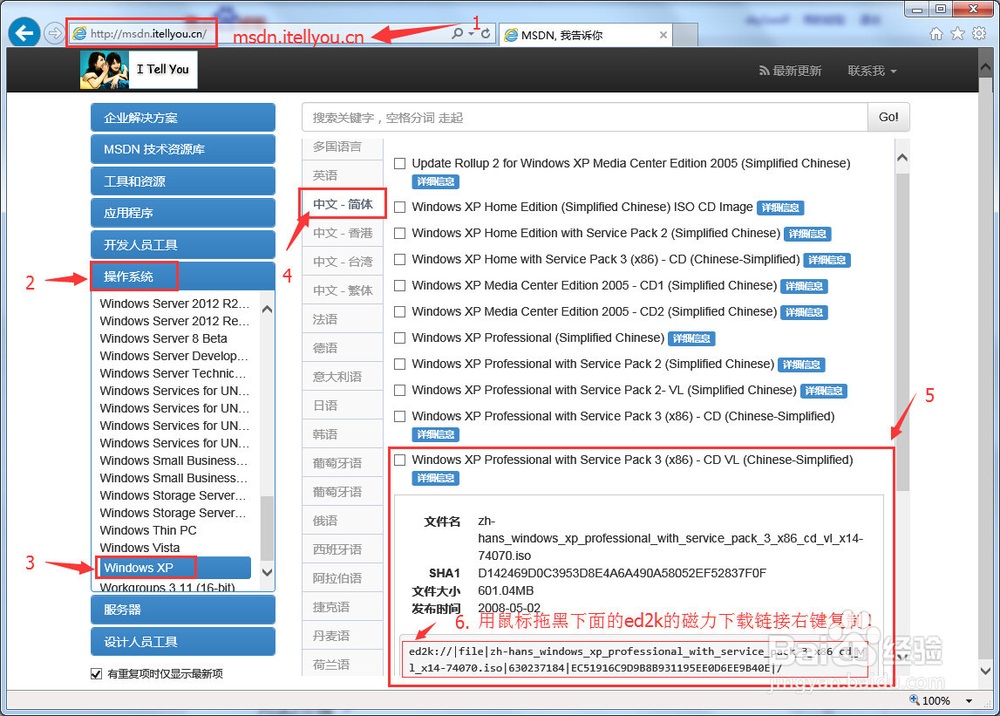Open the 100% zoom level dropdown
This screenshot has width=1000, height=716.
(969, 701)
